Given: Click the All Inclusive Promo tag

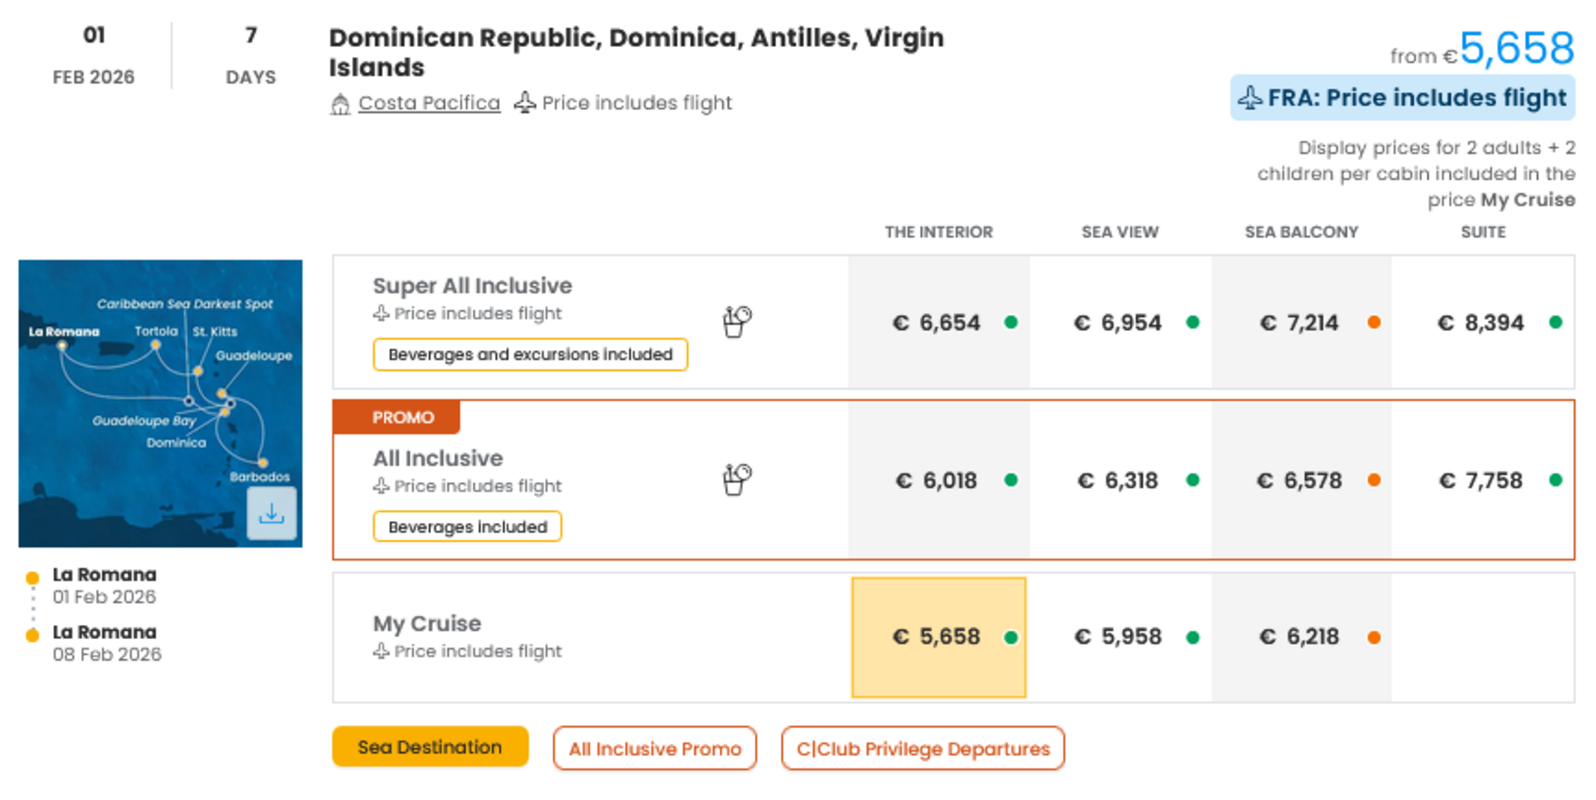Looking at the screenshot, I should 655,749.
